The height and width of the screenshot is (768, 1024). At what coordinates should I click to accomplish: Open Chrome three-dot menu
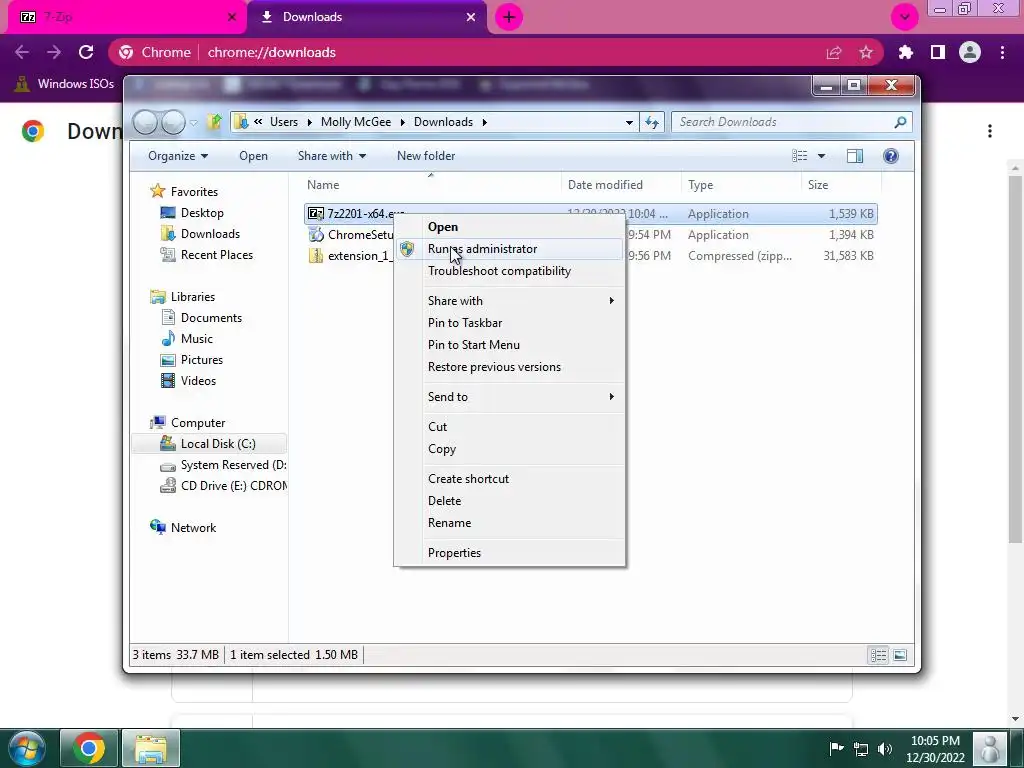pos(1002,52)
